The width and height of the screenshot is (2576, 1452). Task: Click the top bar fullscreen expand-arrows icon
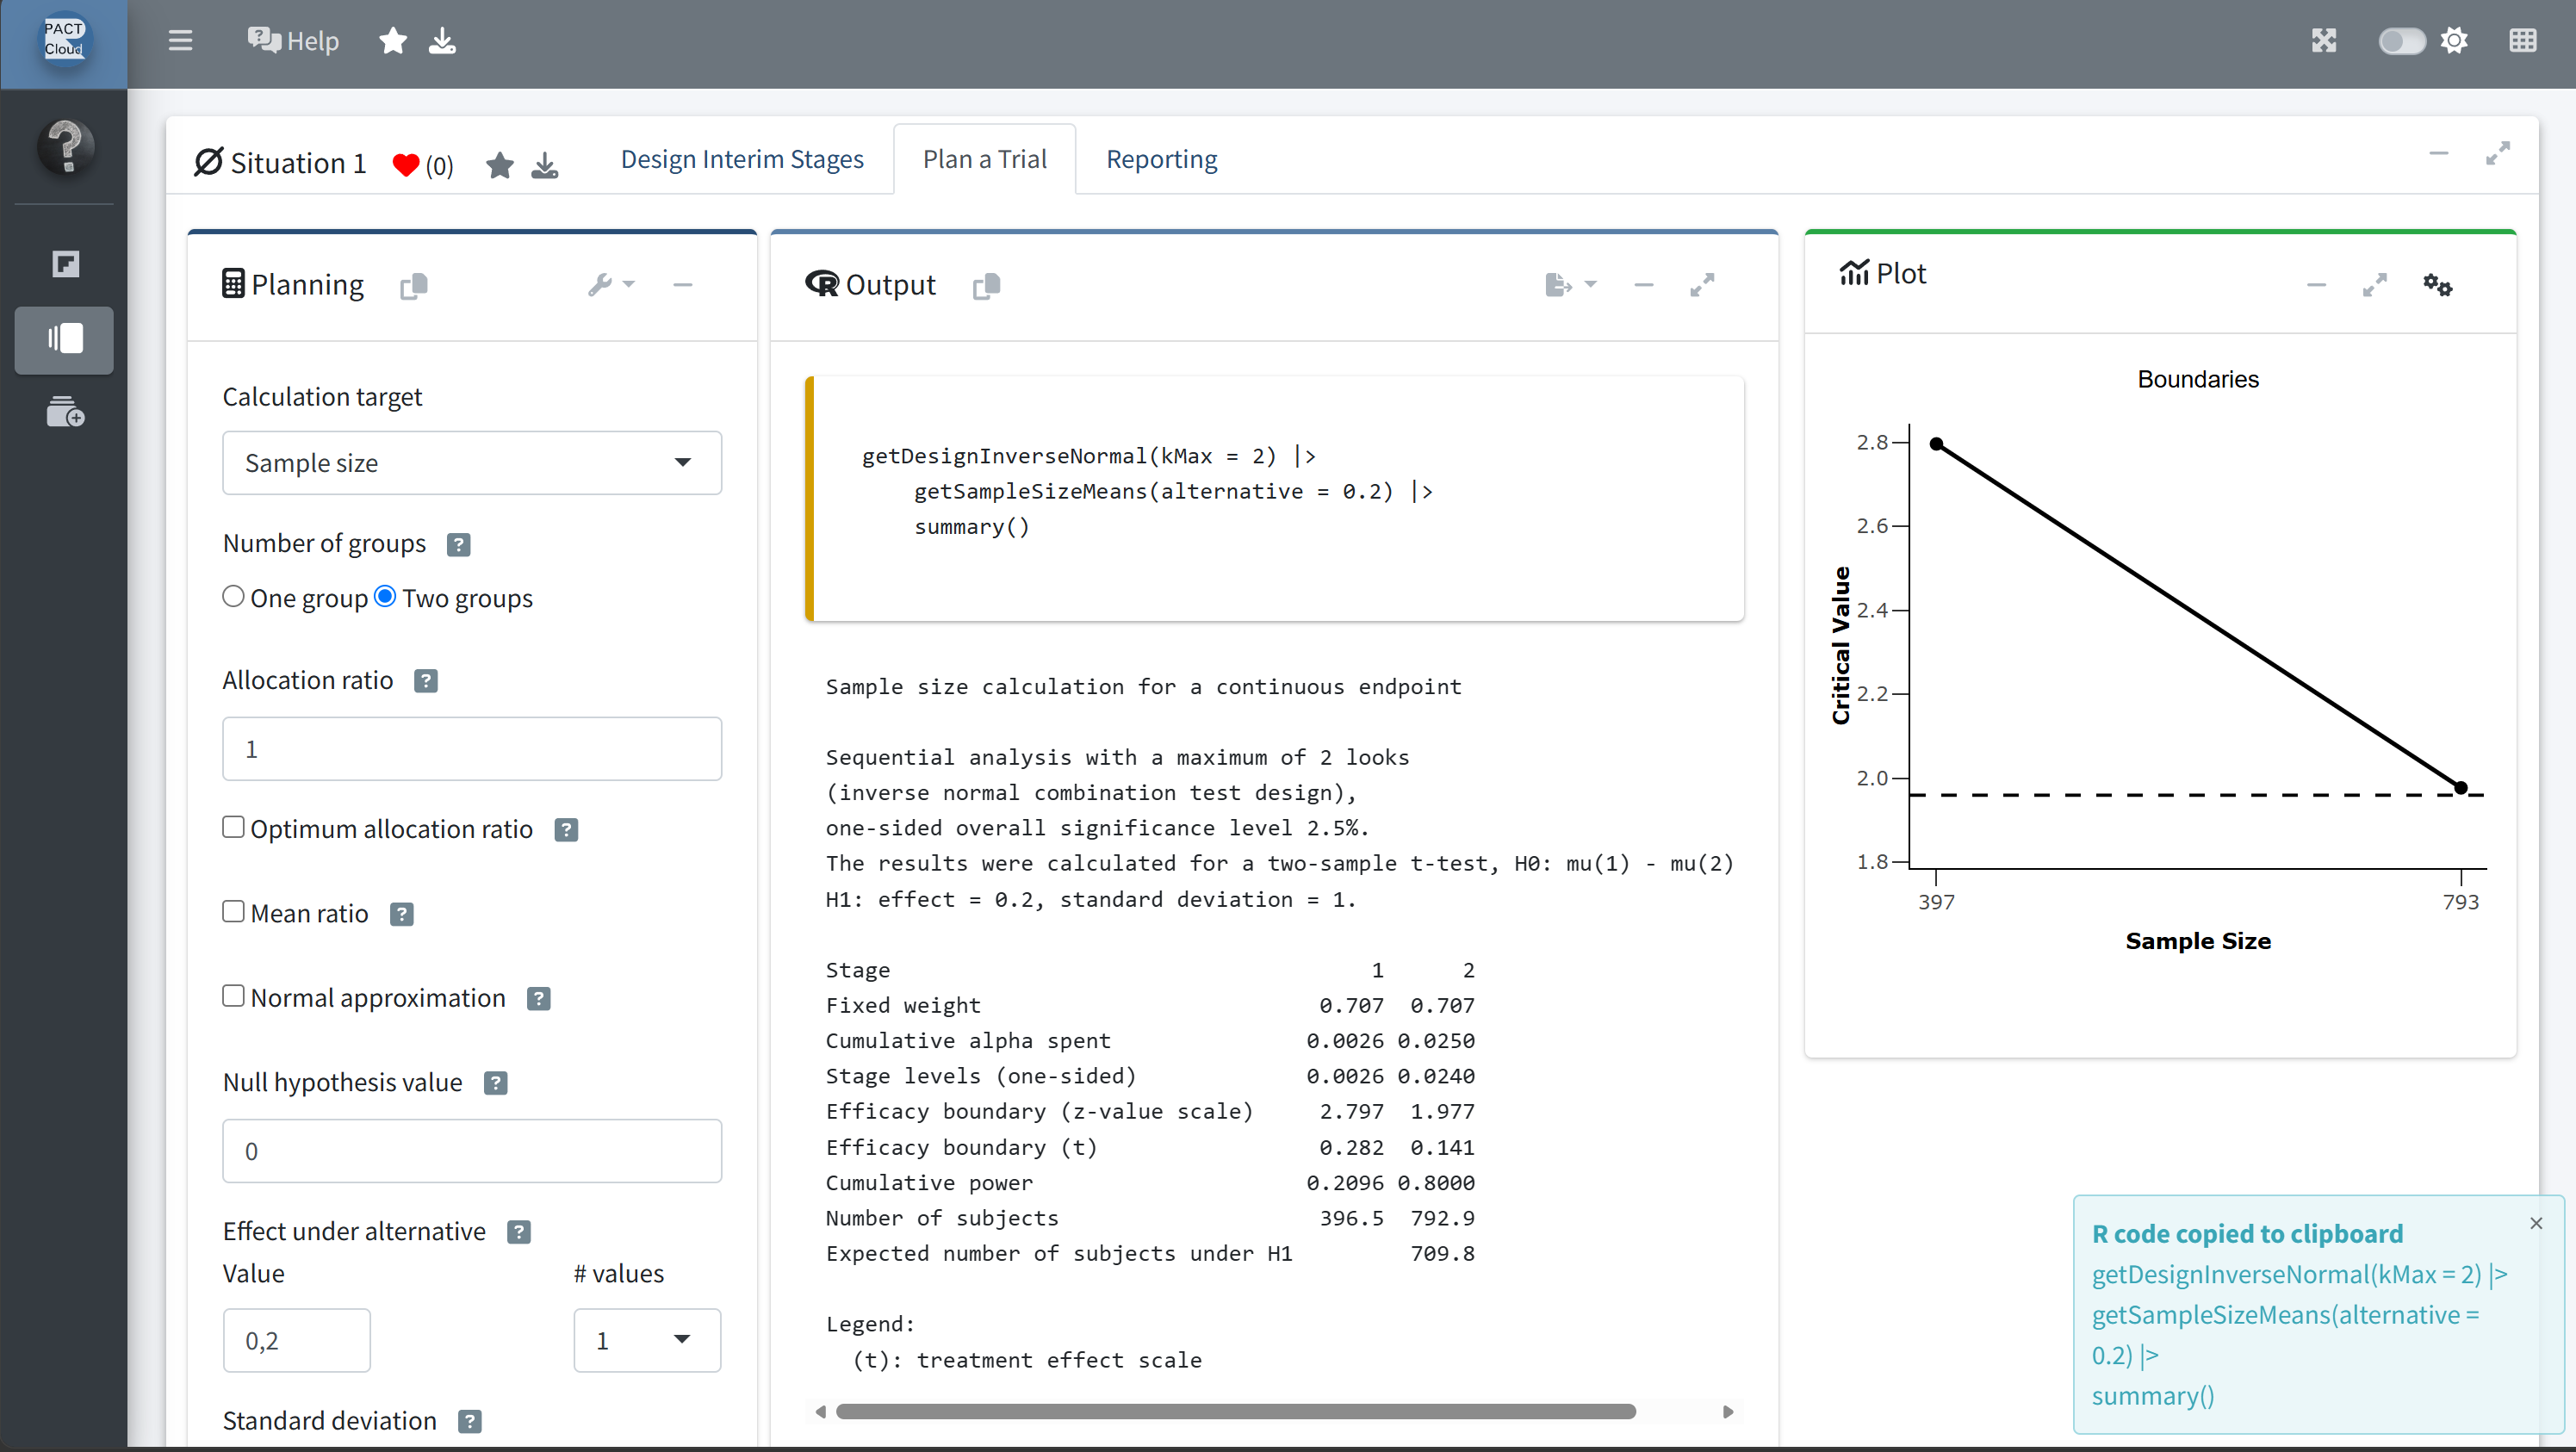2324,41
